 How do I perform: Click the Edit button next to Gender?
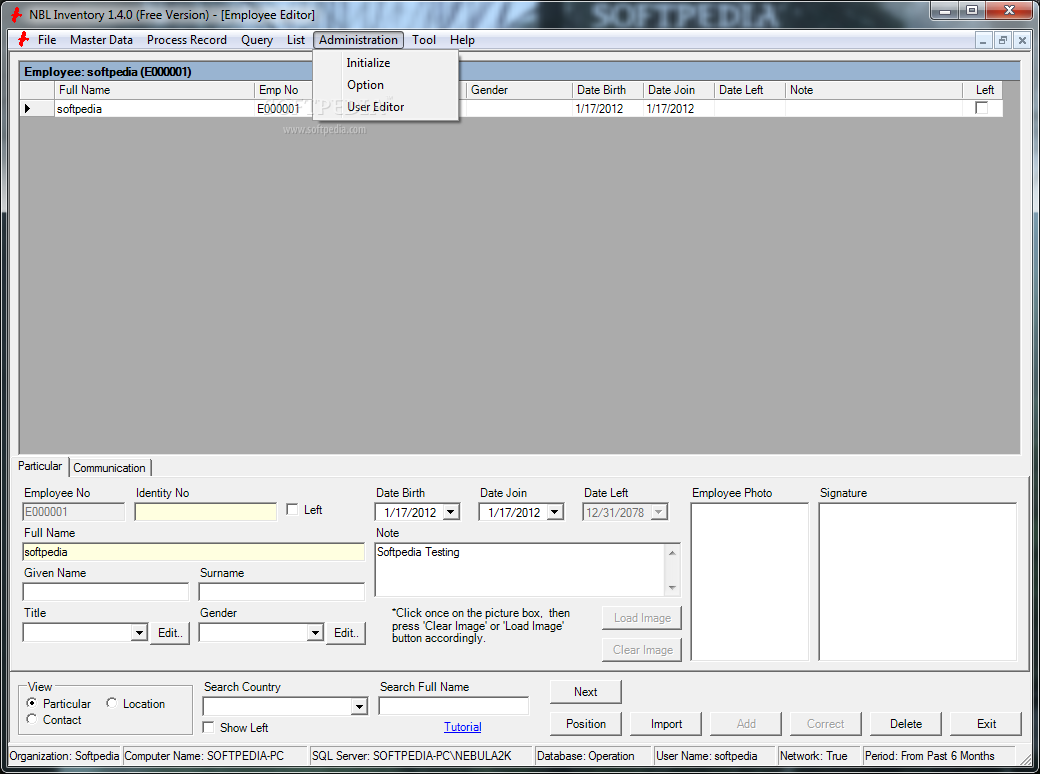[346, 633]
